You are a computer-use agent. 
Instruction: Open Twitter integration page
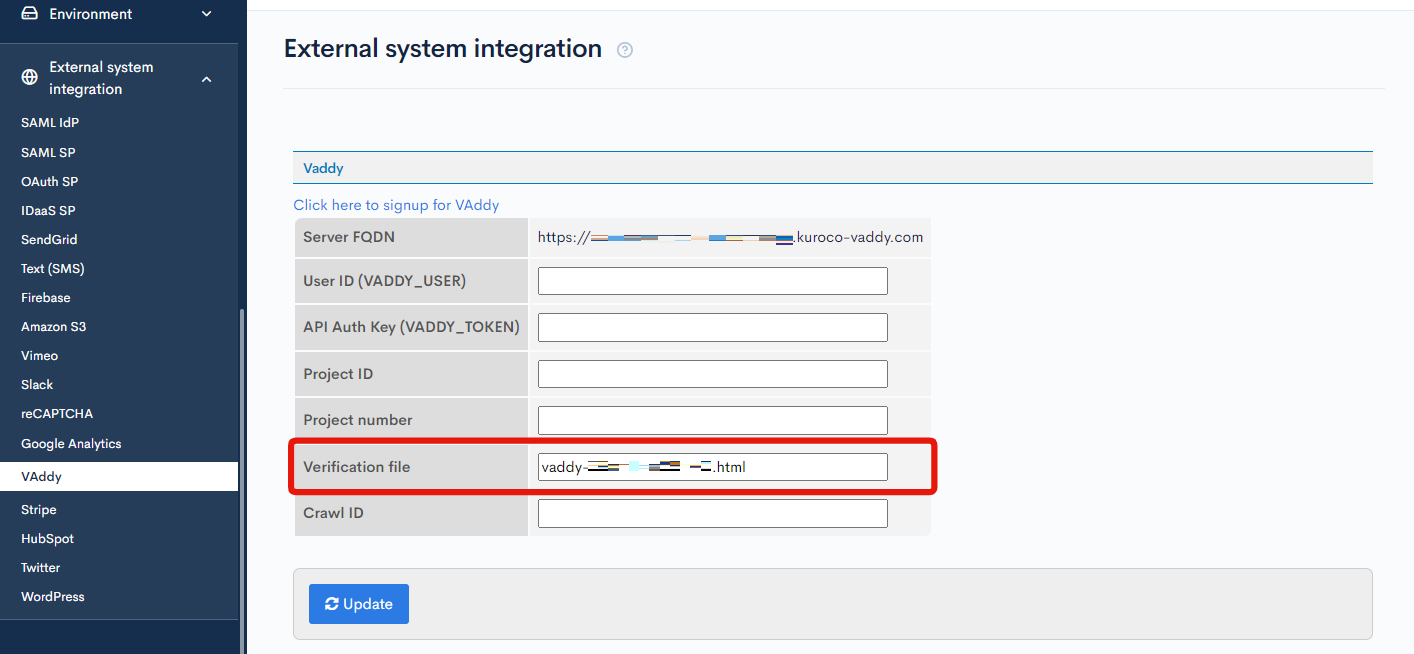coord(41,568)
